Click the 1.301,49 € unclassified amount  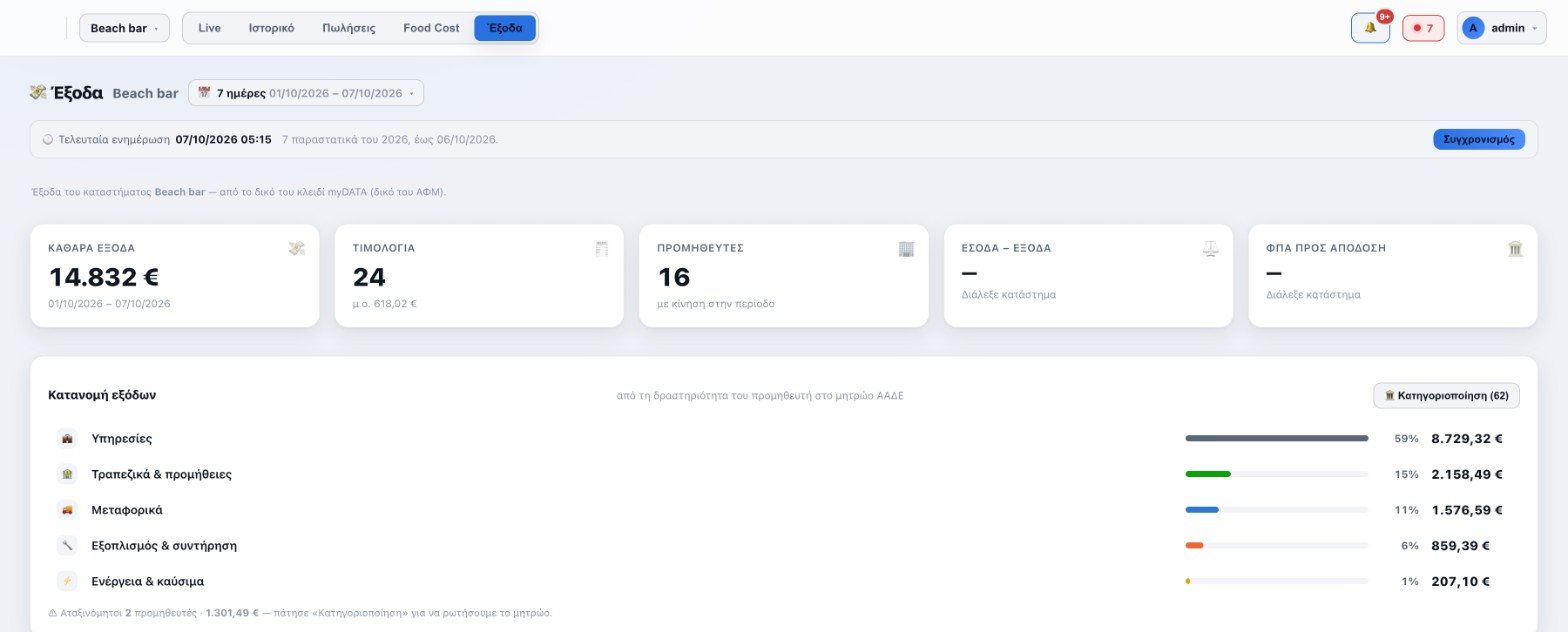[x=232, y=613]
